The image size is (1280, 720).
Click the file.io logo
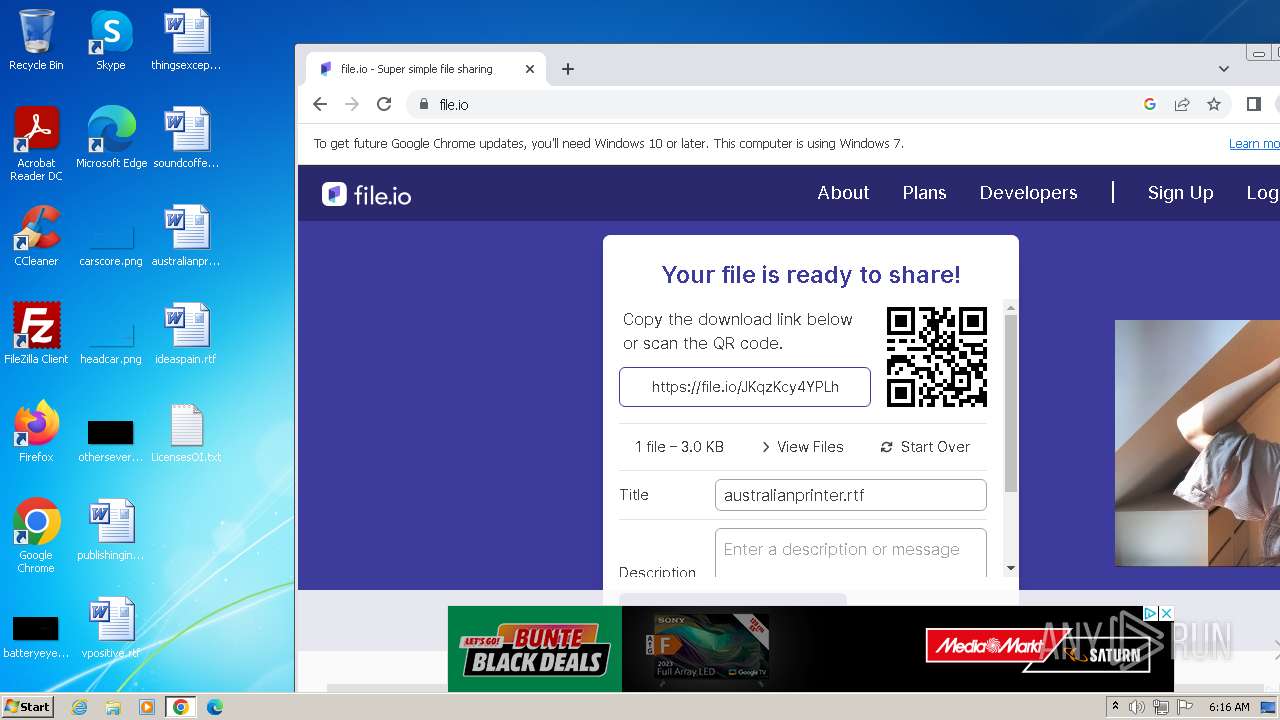click(367, 194)
